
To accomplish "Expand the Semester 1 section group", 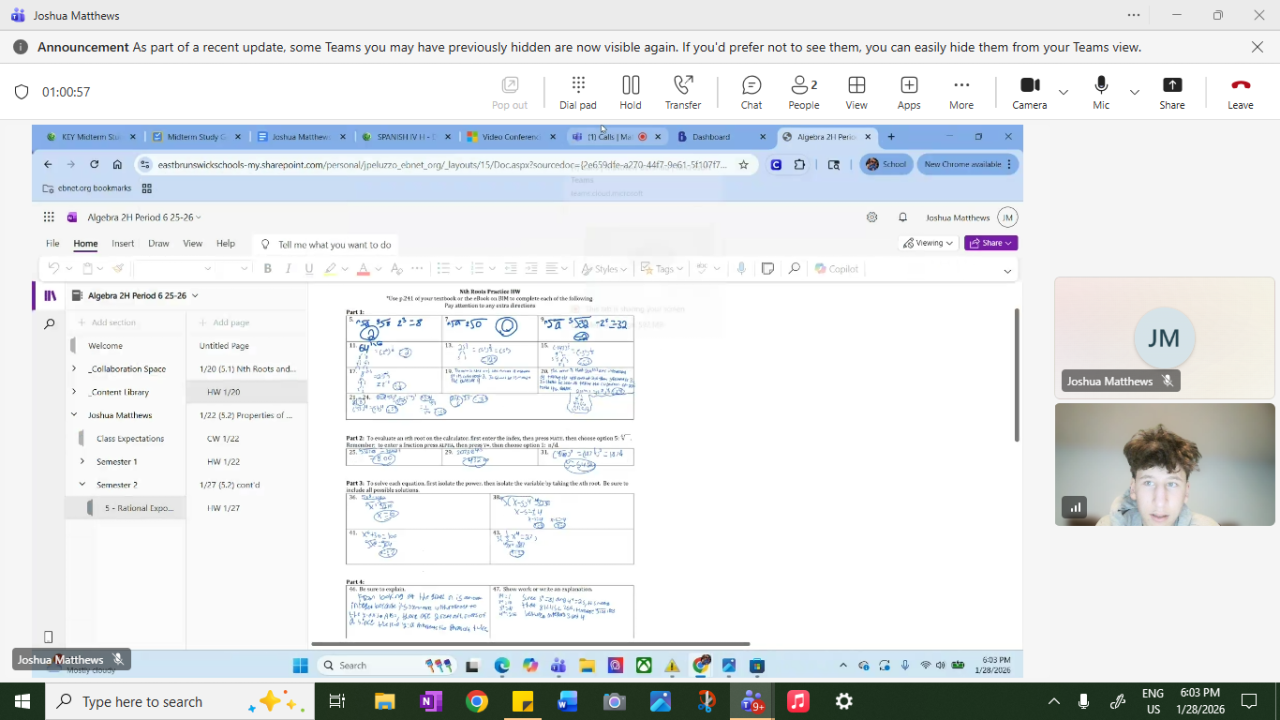I will [x=82, y=462].
